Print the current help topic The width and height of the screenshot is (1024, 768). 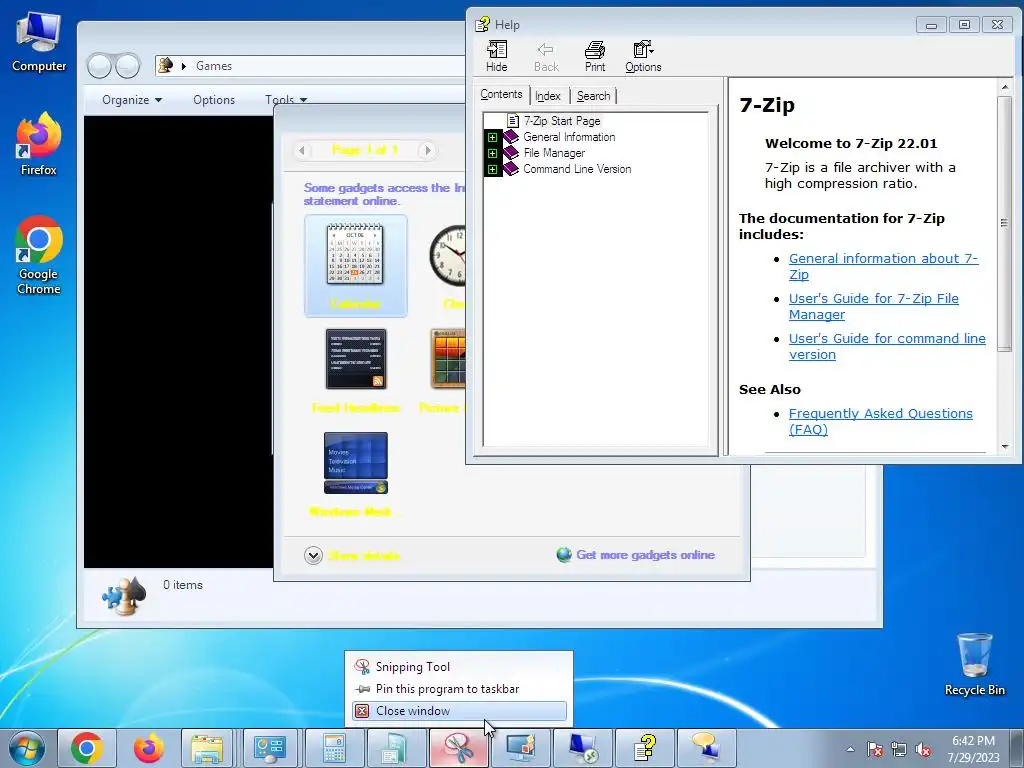(x=595, y=57)
